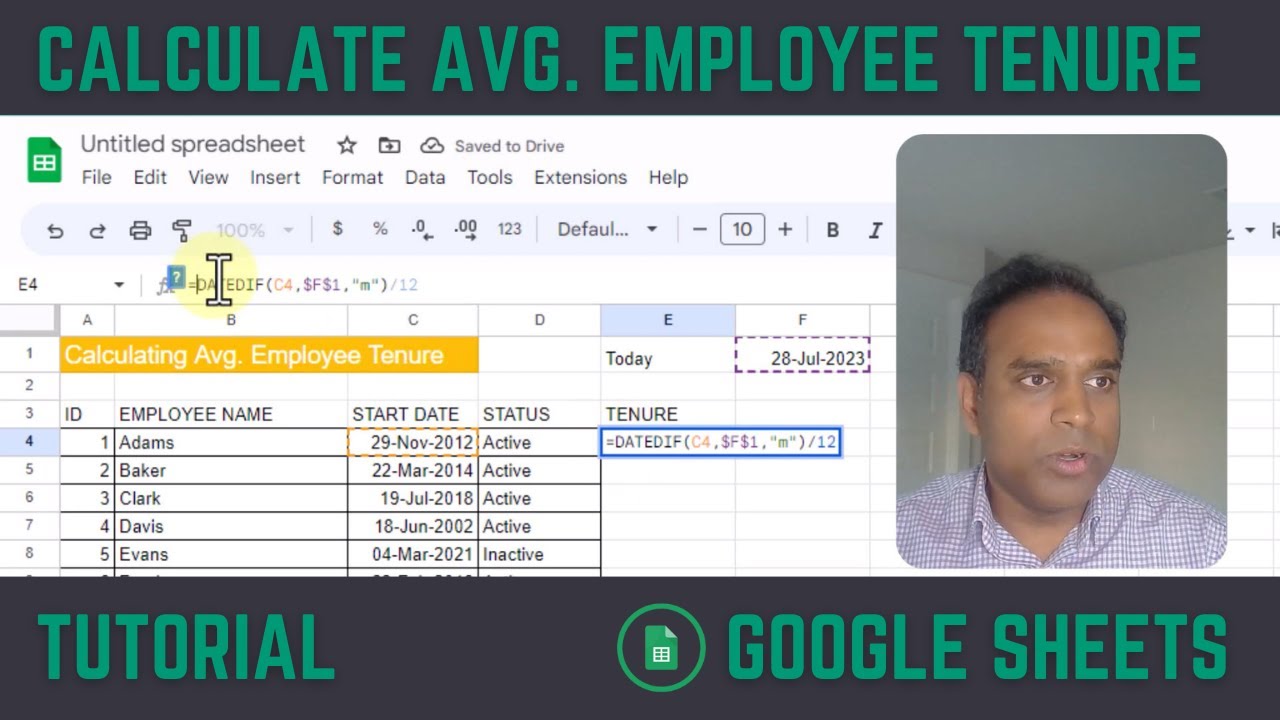Open the Help menu

(x=668, y=177)
